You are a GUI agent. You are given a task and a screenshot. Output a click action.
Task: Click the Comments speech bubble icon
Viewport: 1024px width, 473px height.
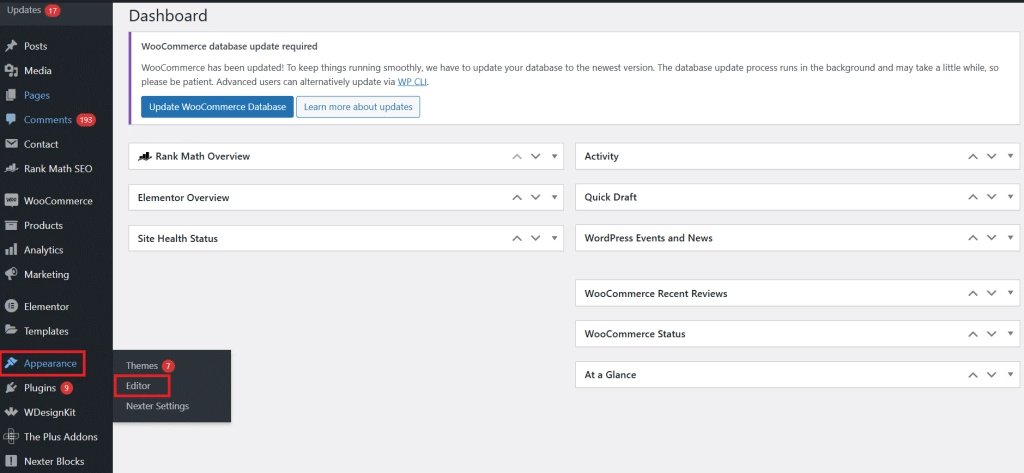pos(11,120)
